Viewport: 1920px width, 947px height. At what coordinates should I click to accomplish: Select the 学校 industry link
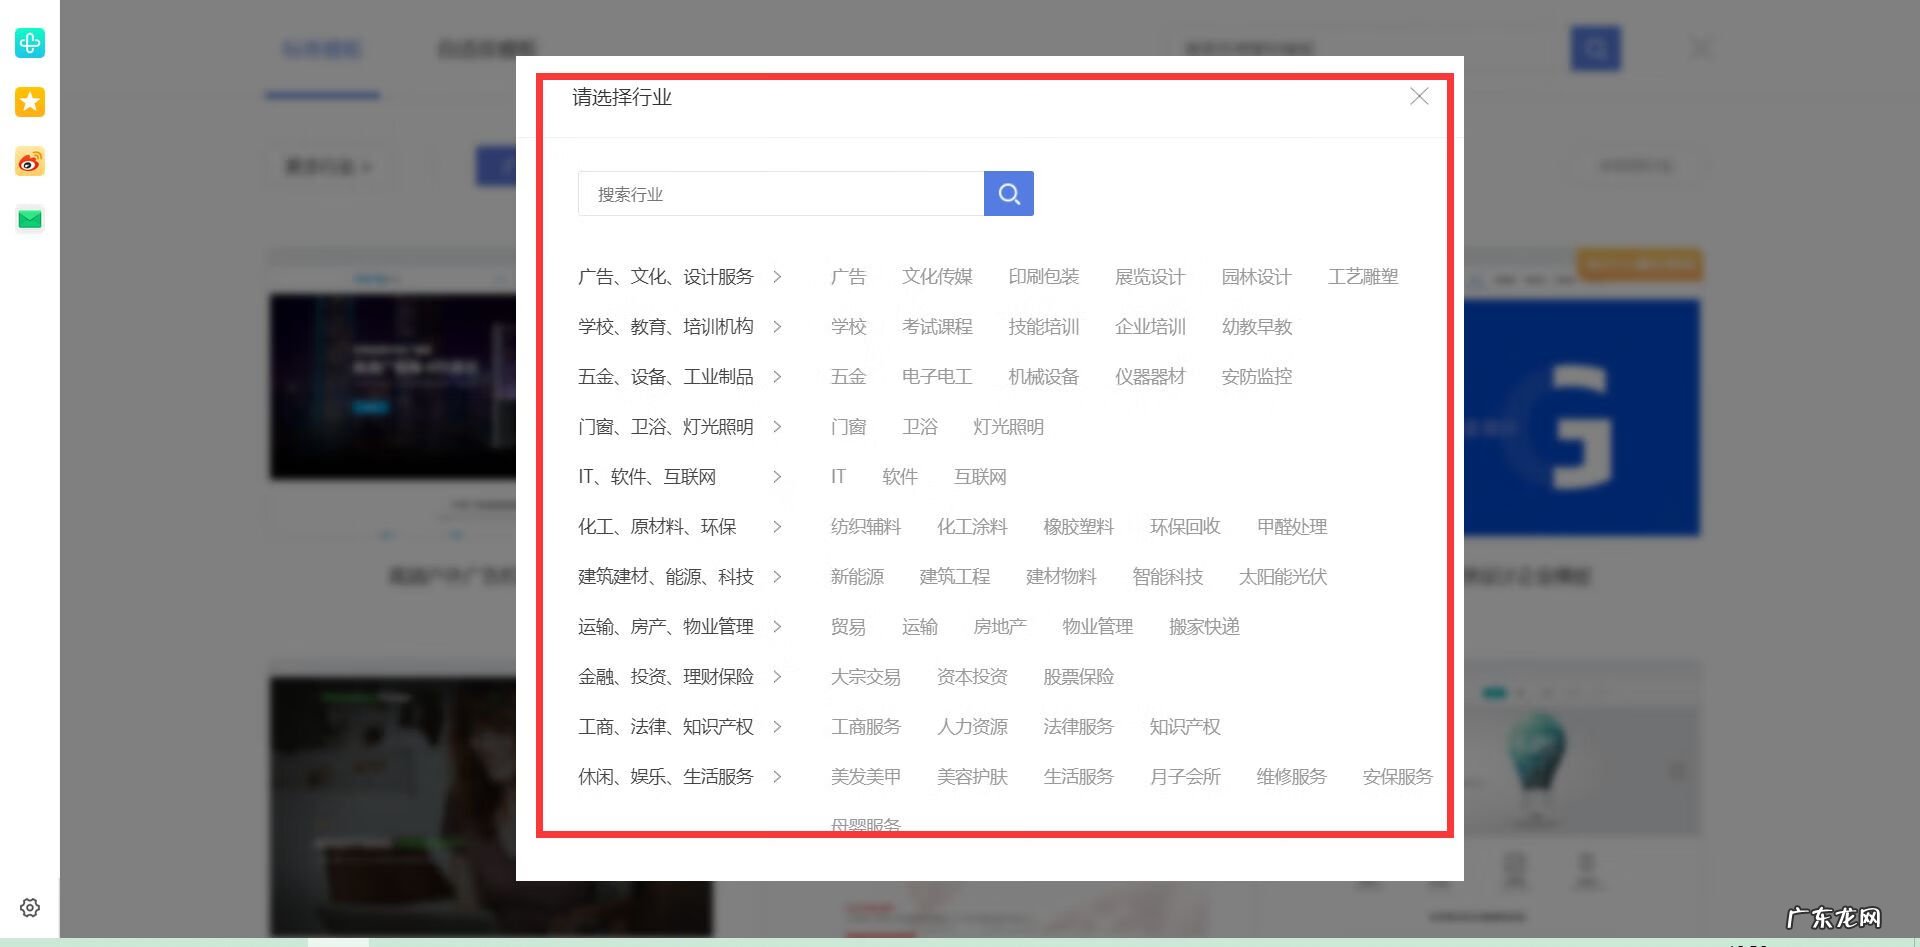849,327
